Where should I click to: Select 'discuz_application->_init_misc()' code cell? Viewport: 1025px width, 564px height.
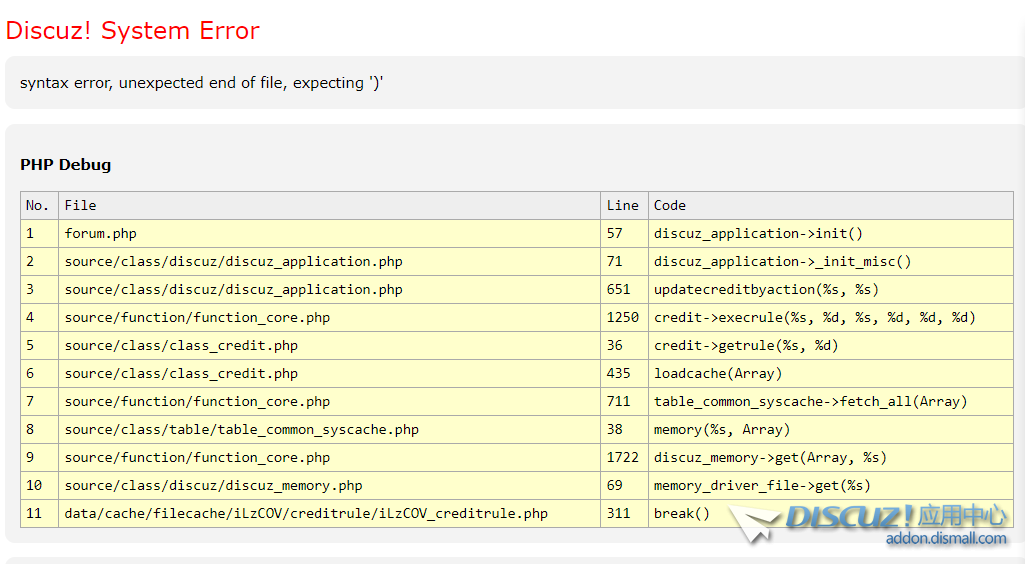(831, 261)
